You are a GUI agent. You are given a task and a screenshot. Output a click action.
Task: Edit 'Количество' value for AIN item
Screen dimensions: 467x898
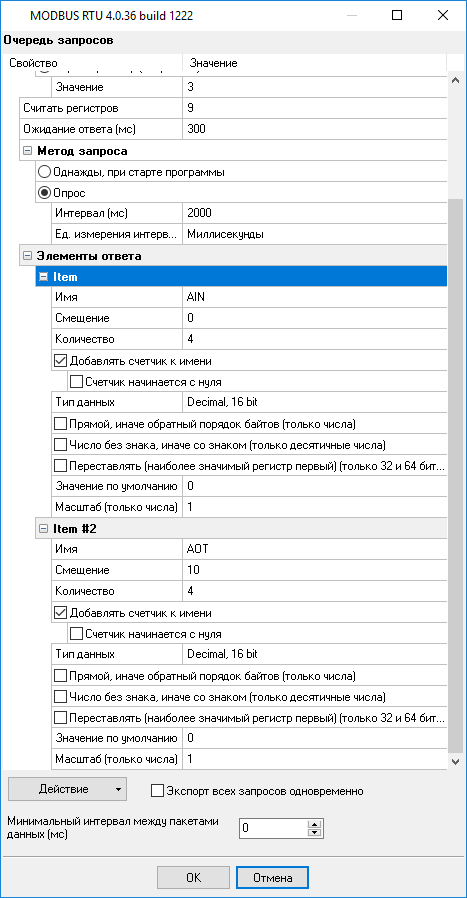pyautogui.click(x=314, y=339)
